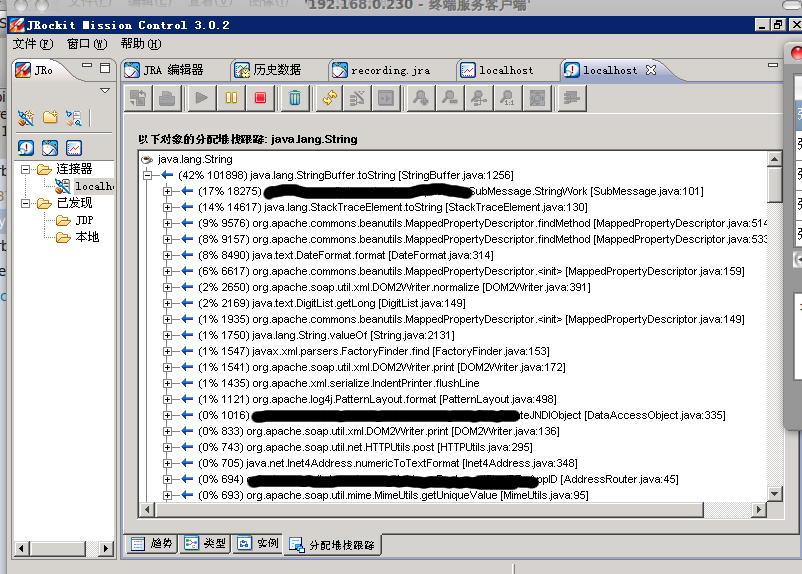Select the JDP folder
Screen dimensions: 802x574
[75, 220]
